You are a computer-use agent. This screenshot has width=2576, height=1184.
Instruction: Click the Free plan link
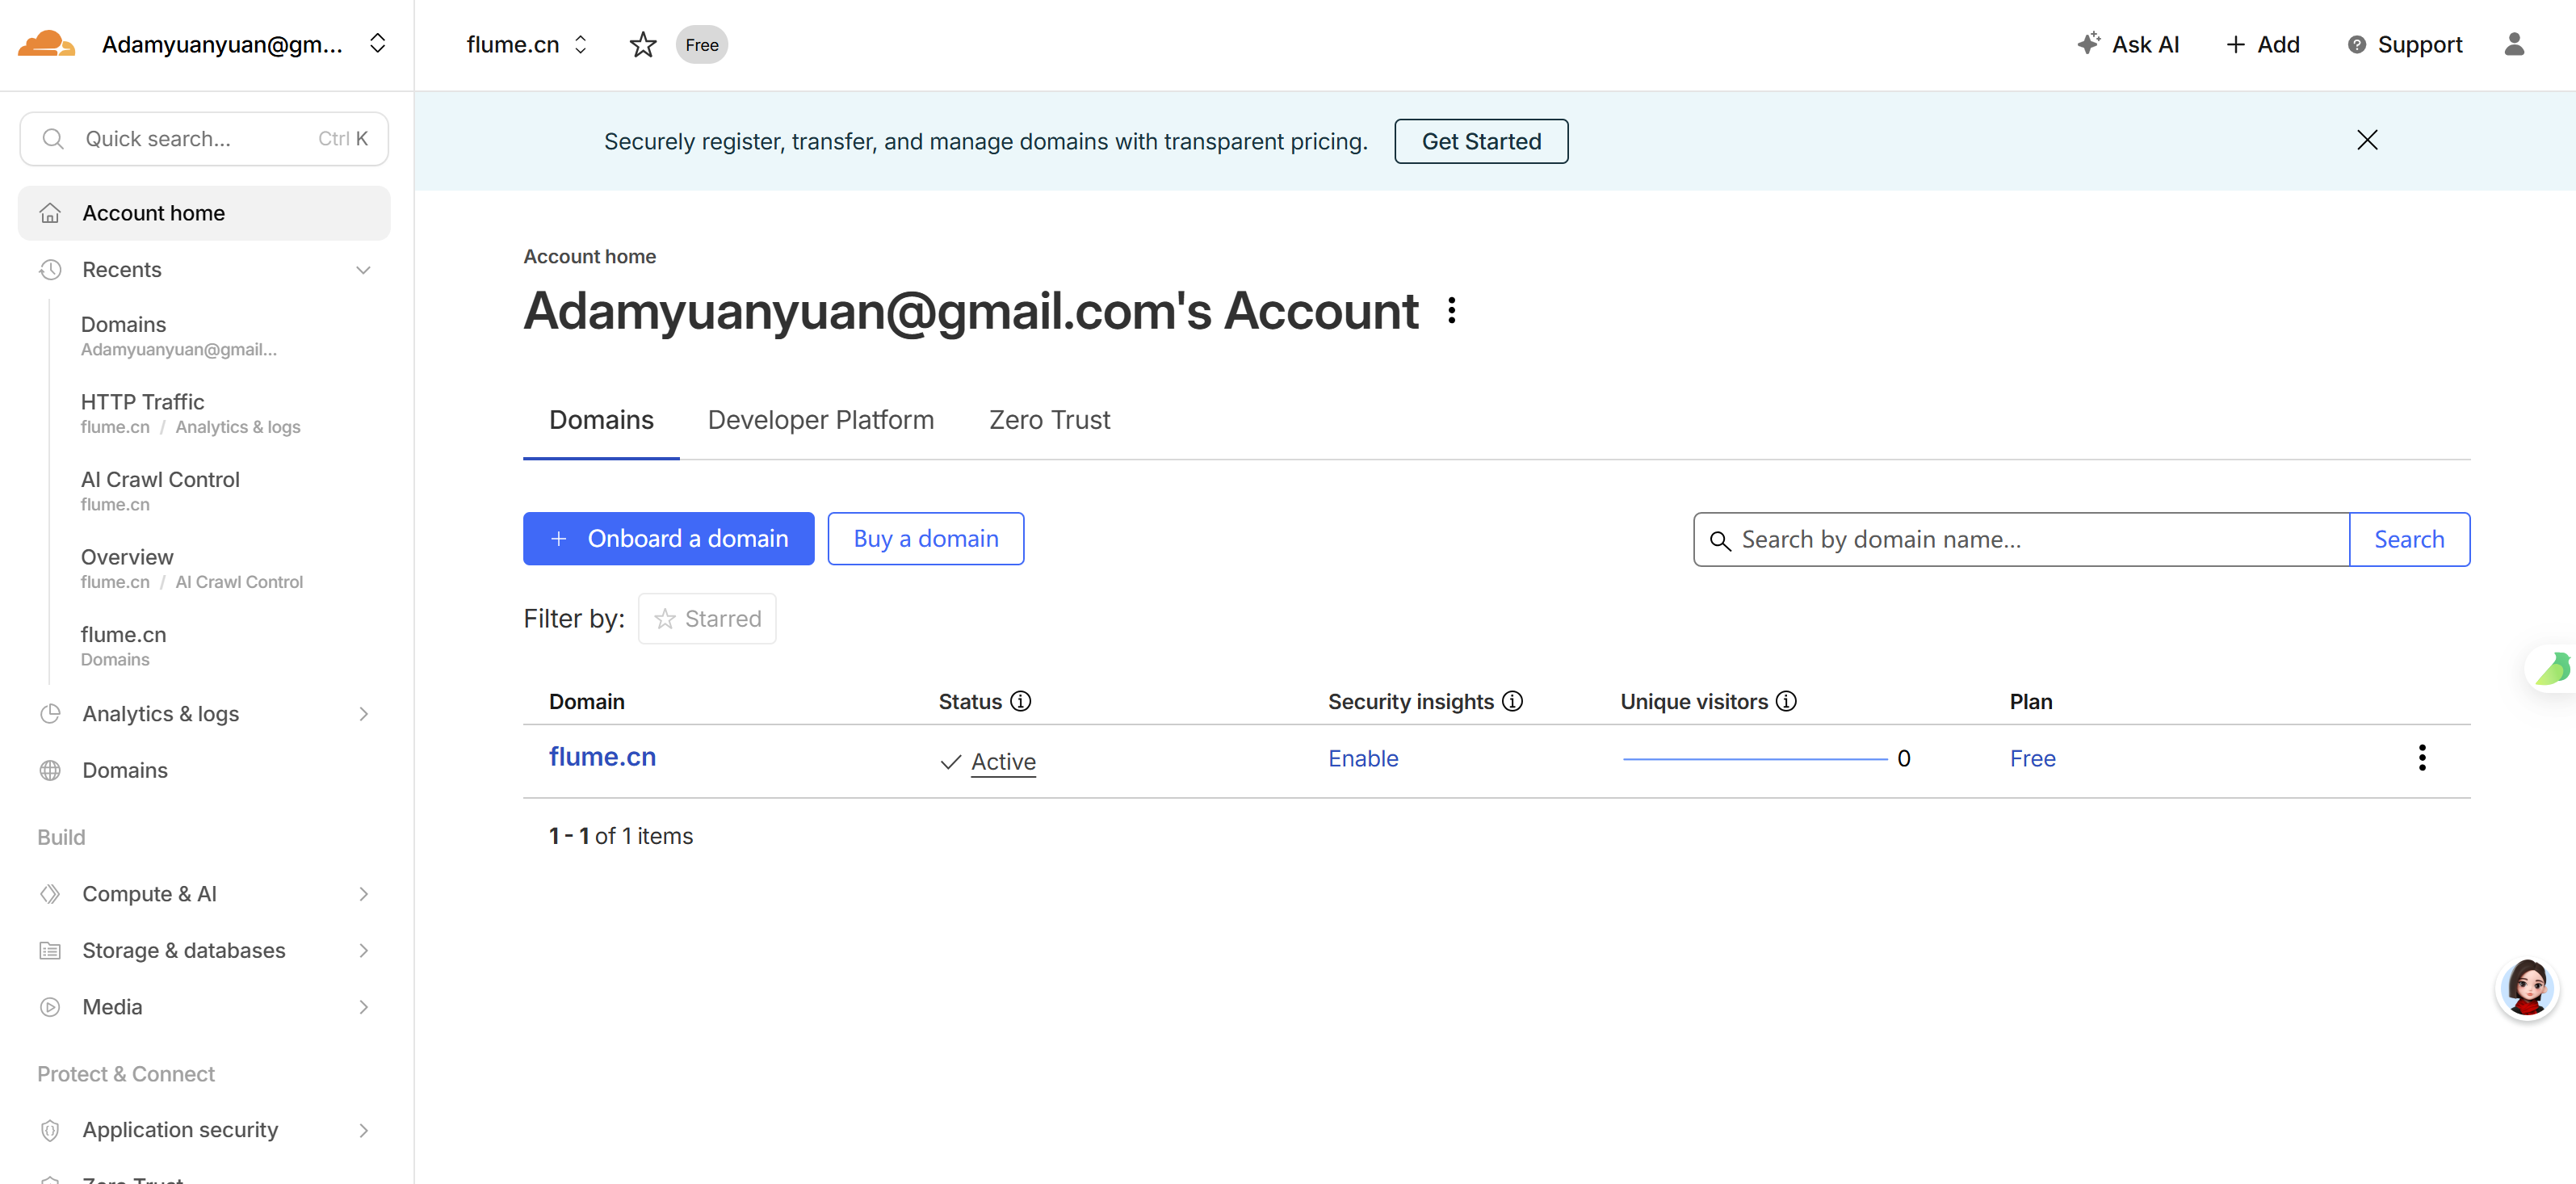[x=2032, y=758]
